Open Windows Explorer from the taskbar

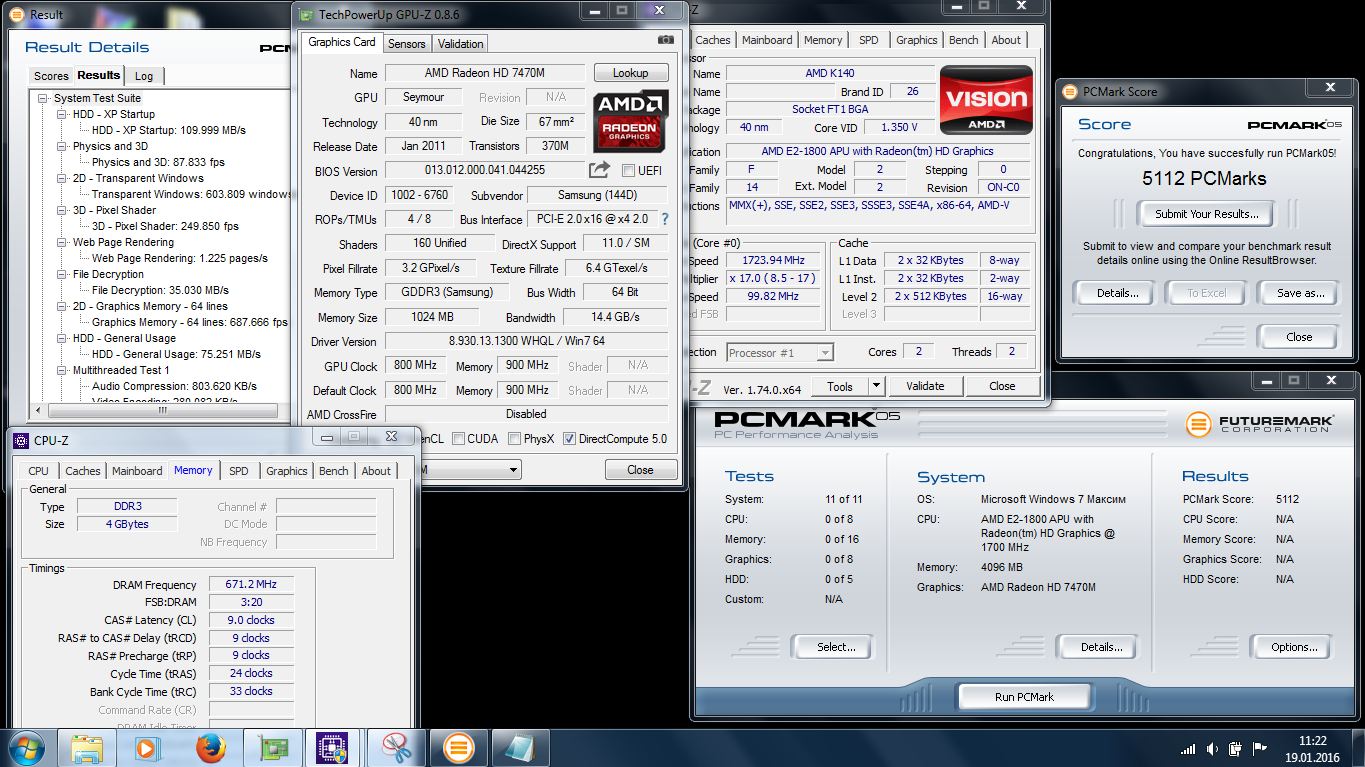click(87, 748)
